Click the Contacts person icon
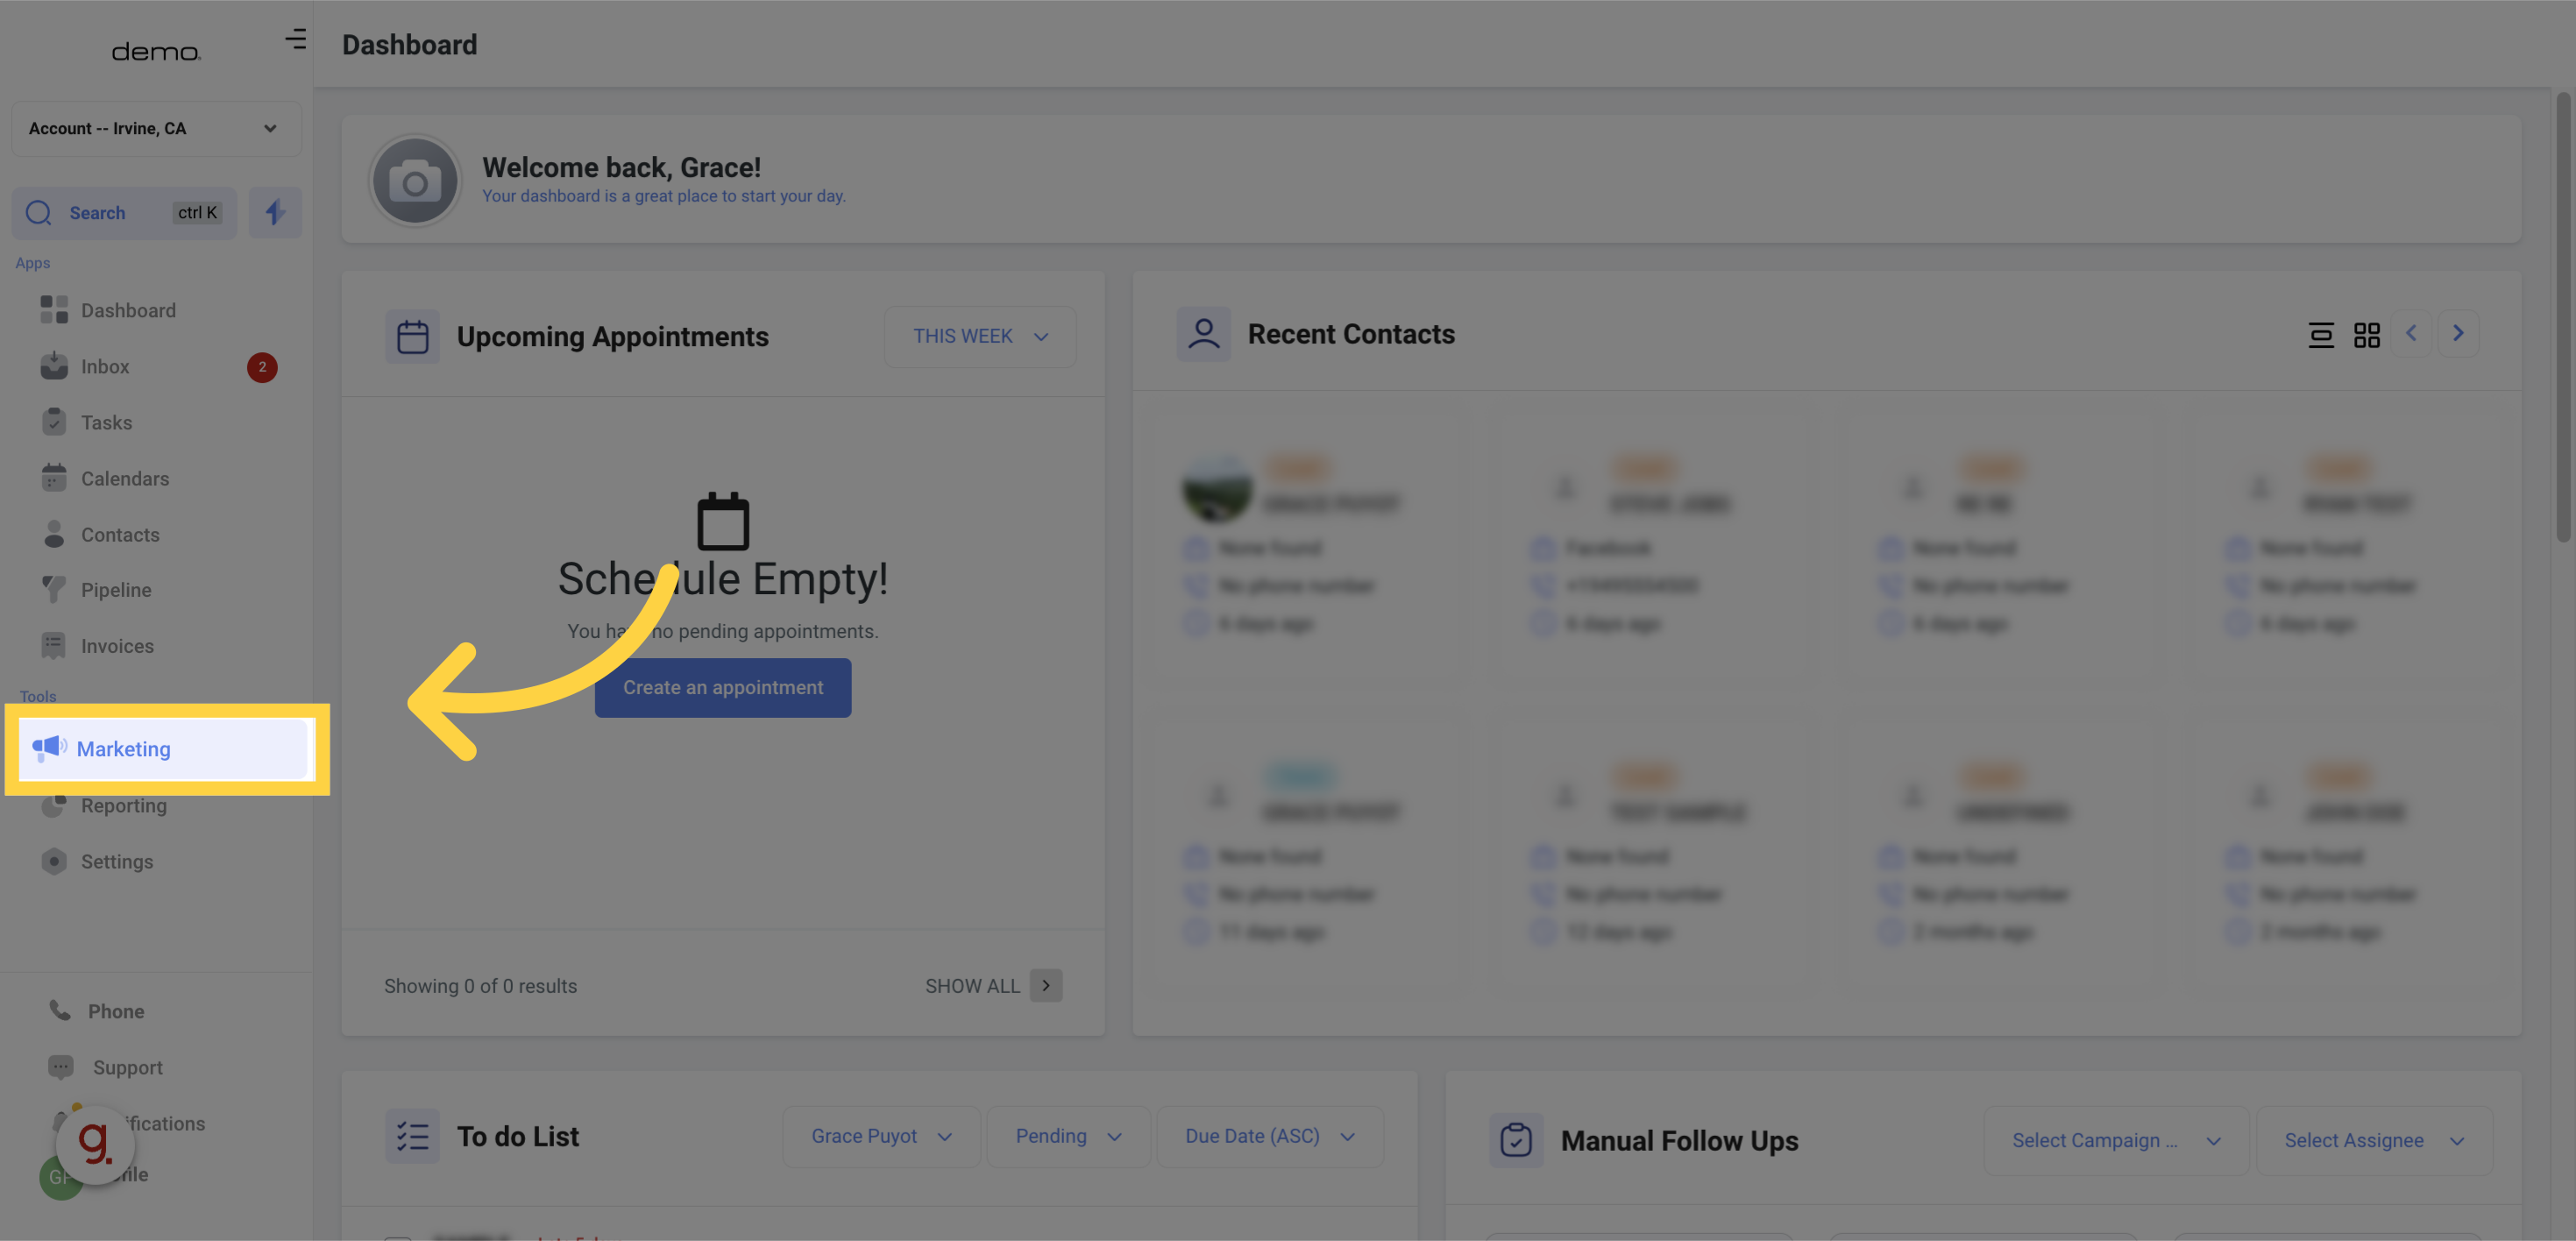 54,534
